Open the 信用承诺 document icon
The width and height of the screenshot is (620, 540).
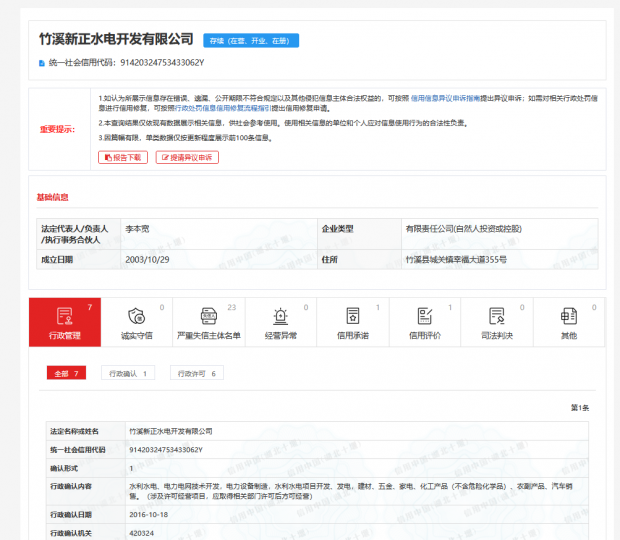point(353,316)
